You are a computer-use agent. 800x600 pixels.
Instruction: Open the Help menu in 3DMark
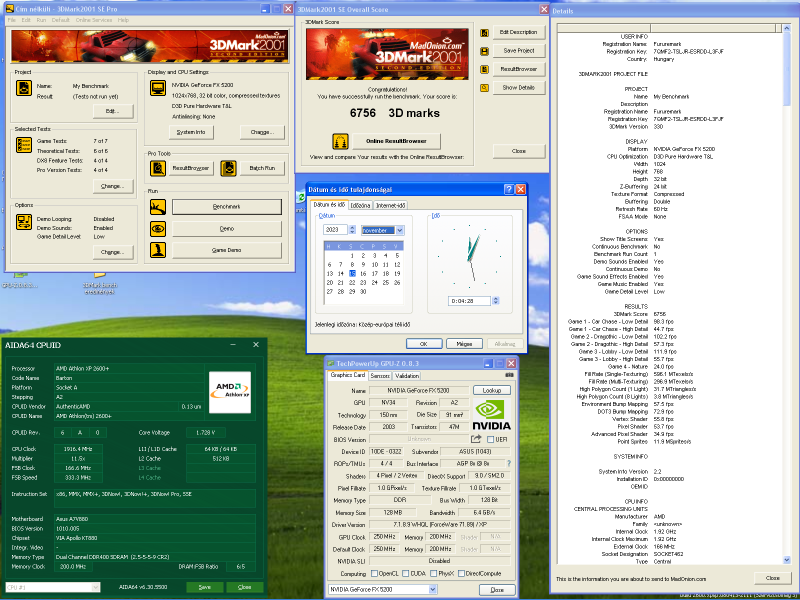123,20
